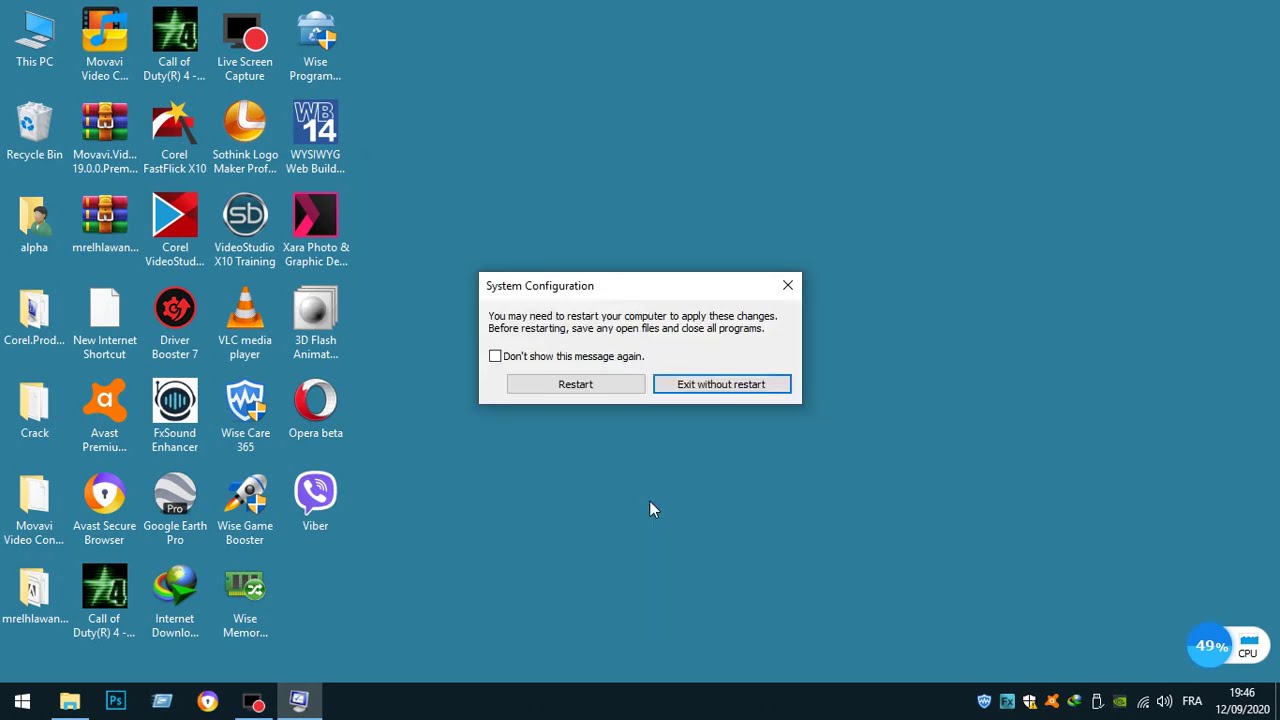Image resolution: width=1280 pixels, height=720 pixels.
Task: Select Corel FastFlick X10 icon
Action: [175, 139]
